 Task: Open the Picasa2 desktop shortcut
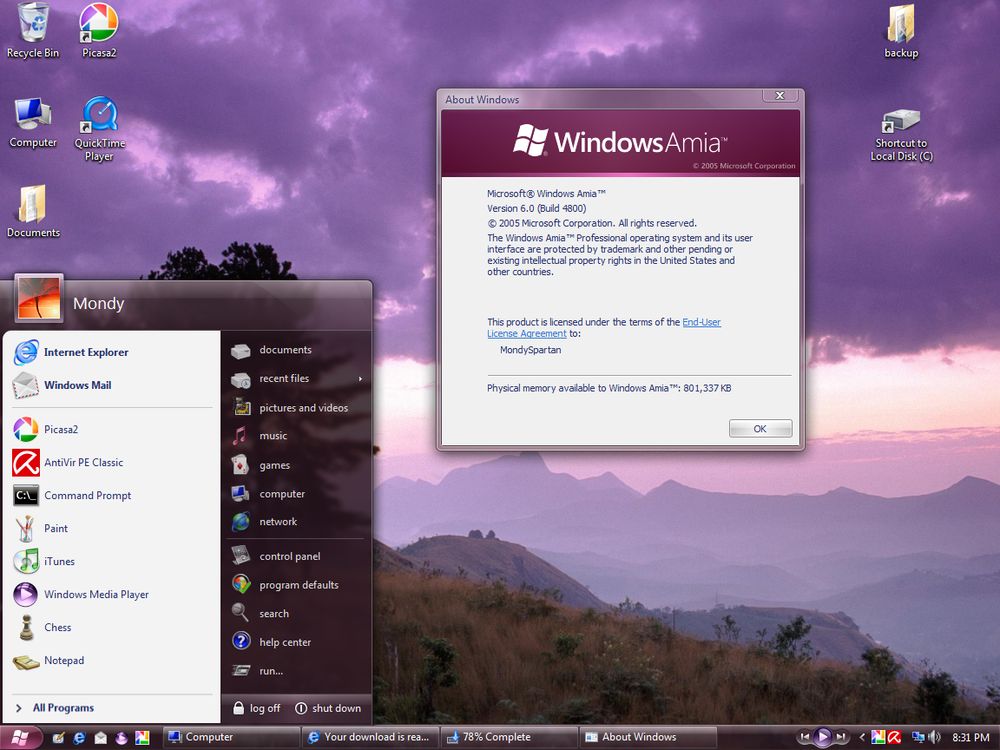(99, 31)
